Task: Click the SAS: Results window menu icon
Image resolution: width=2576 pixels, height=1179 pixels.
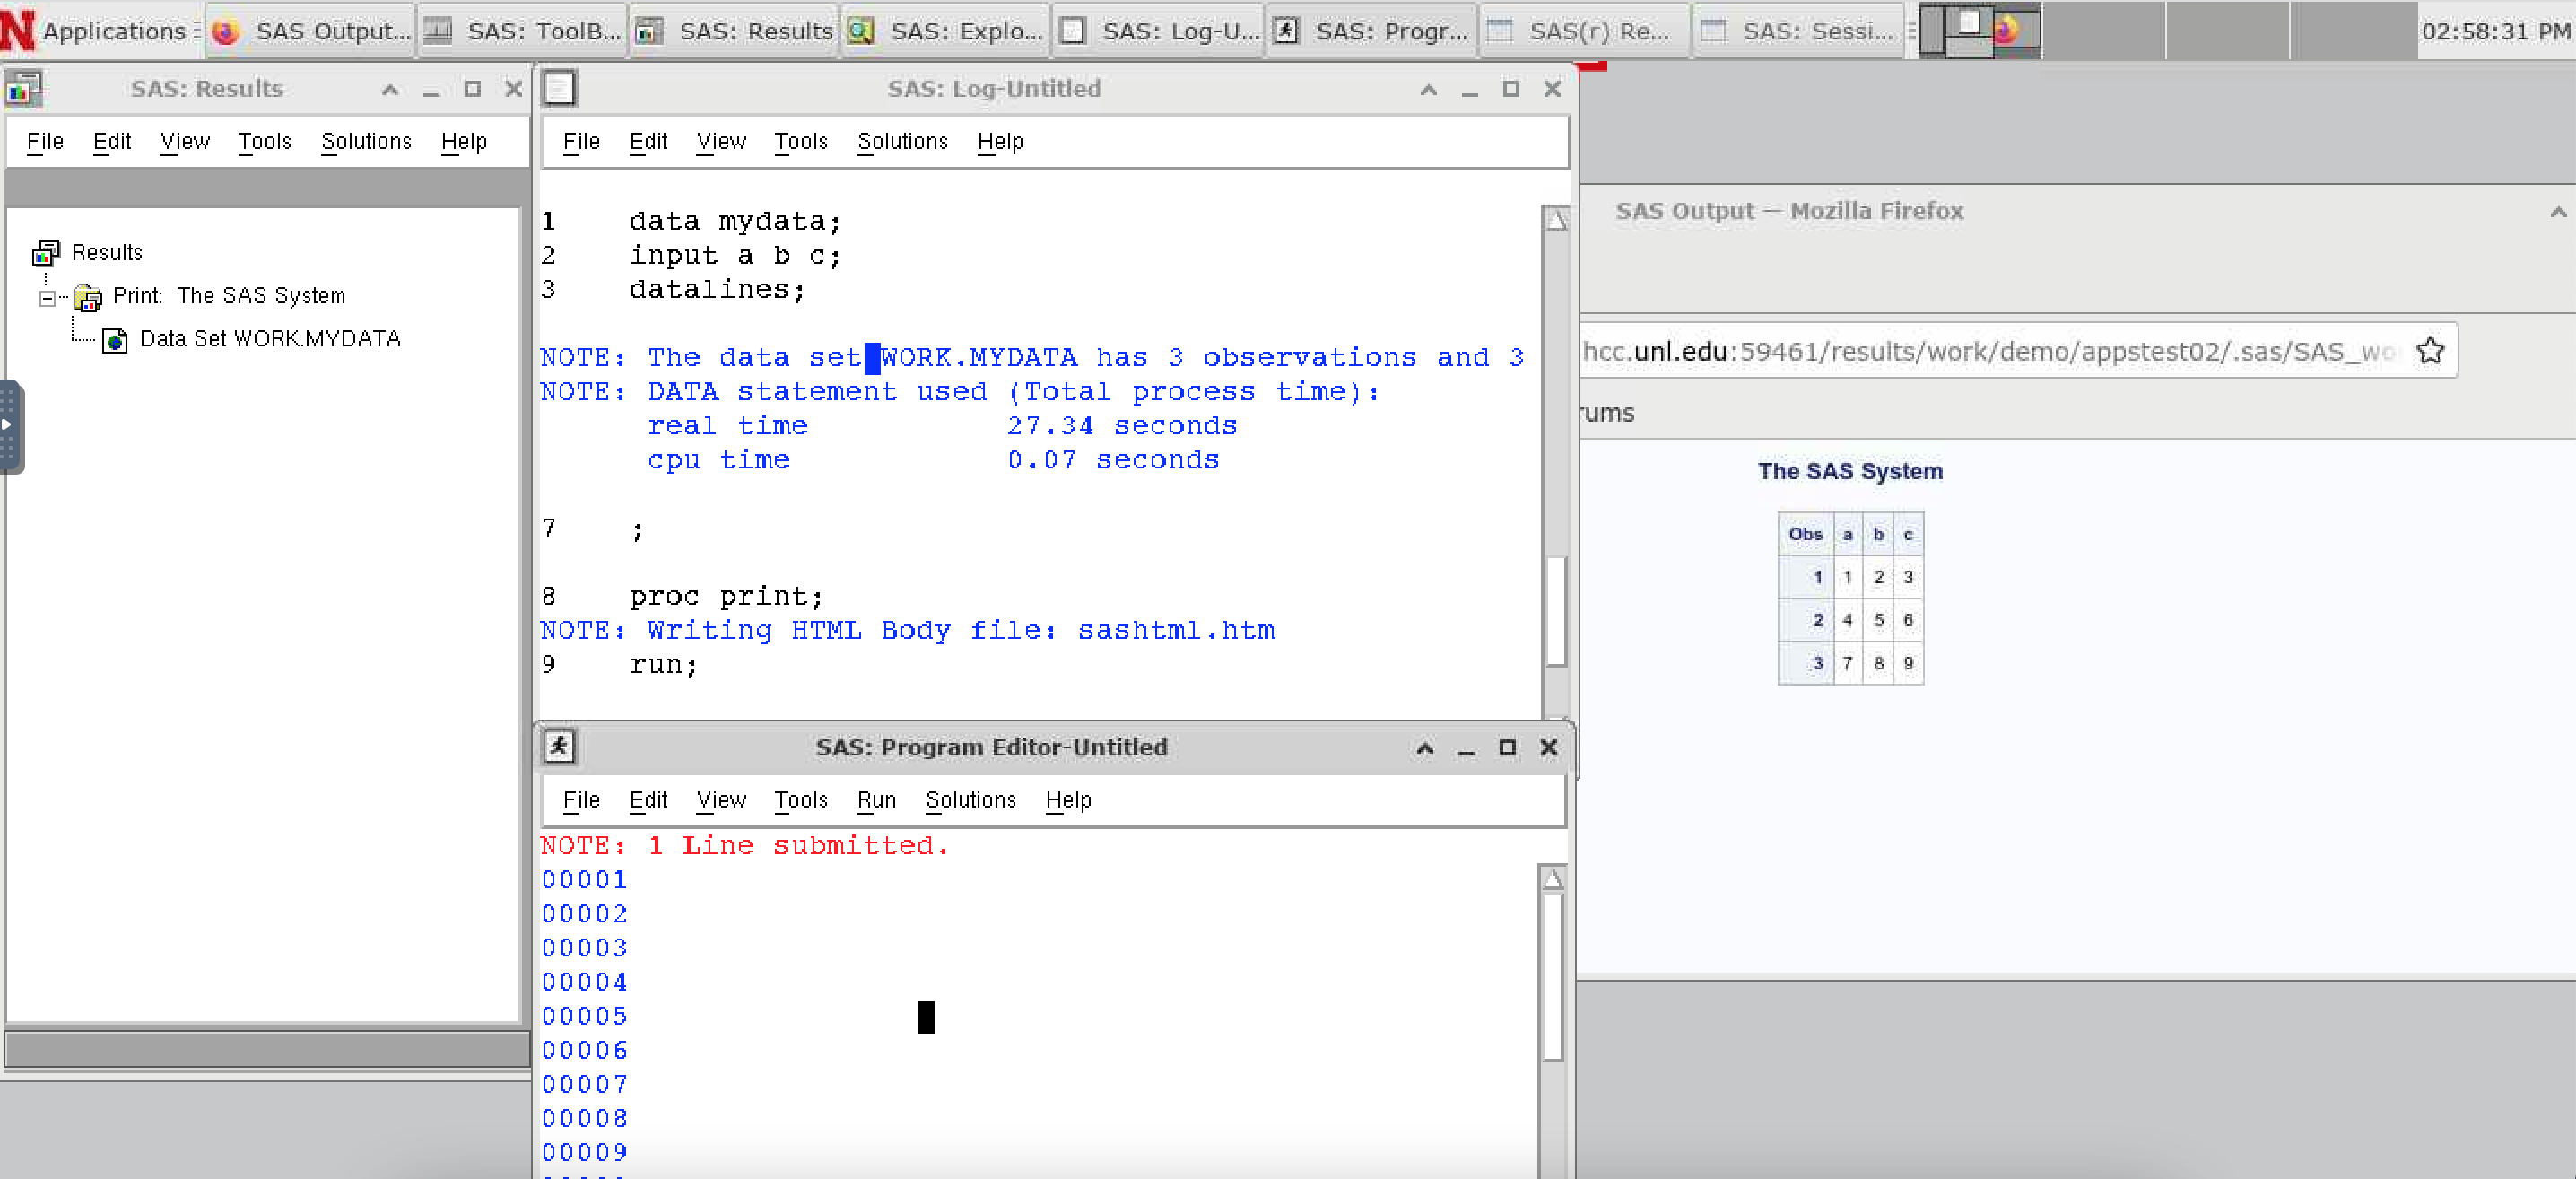Action: (24, 89)
